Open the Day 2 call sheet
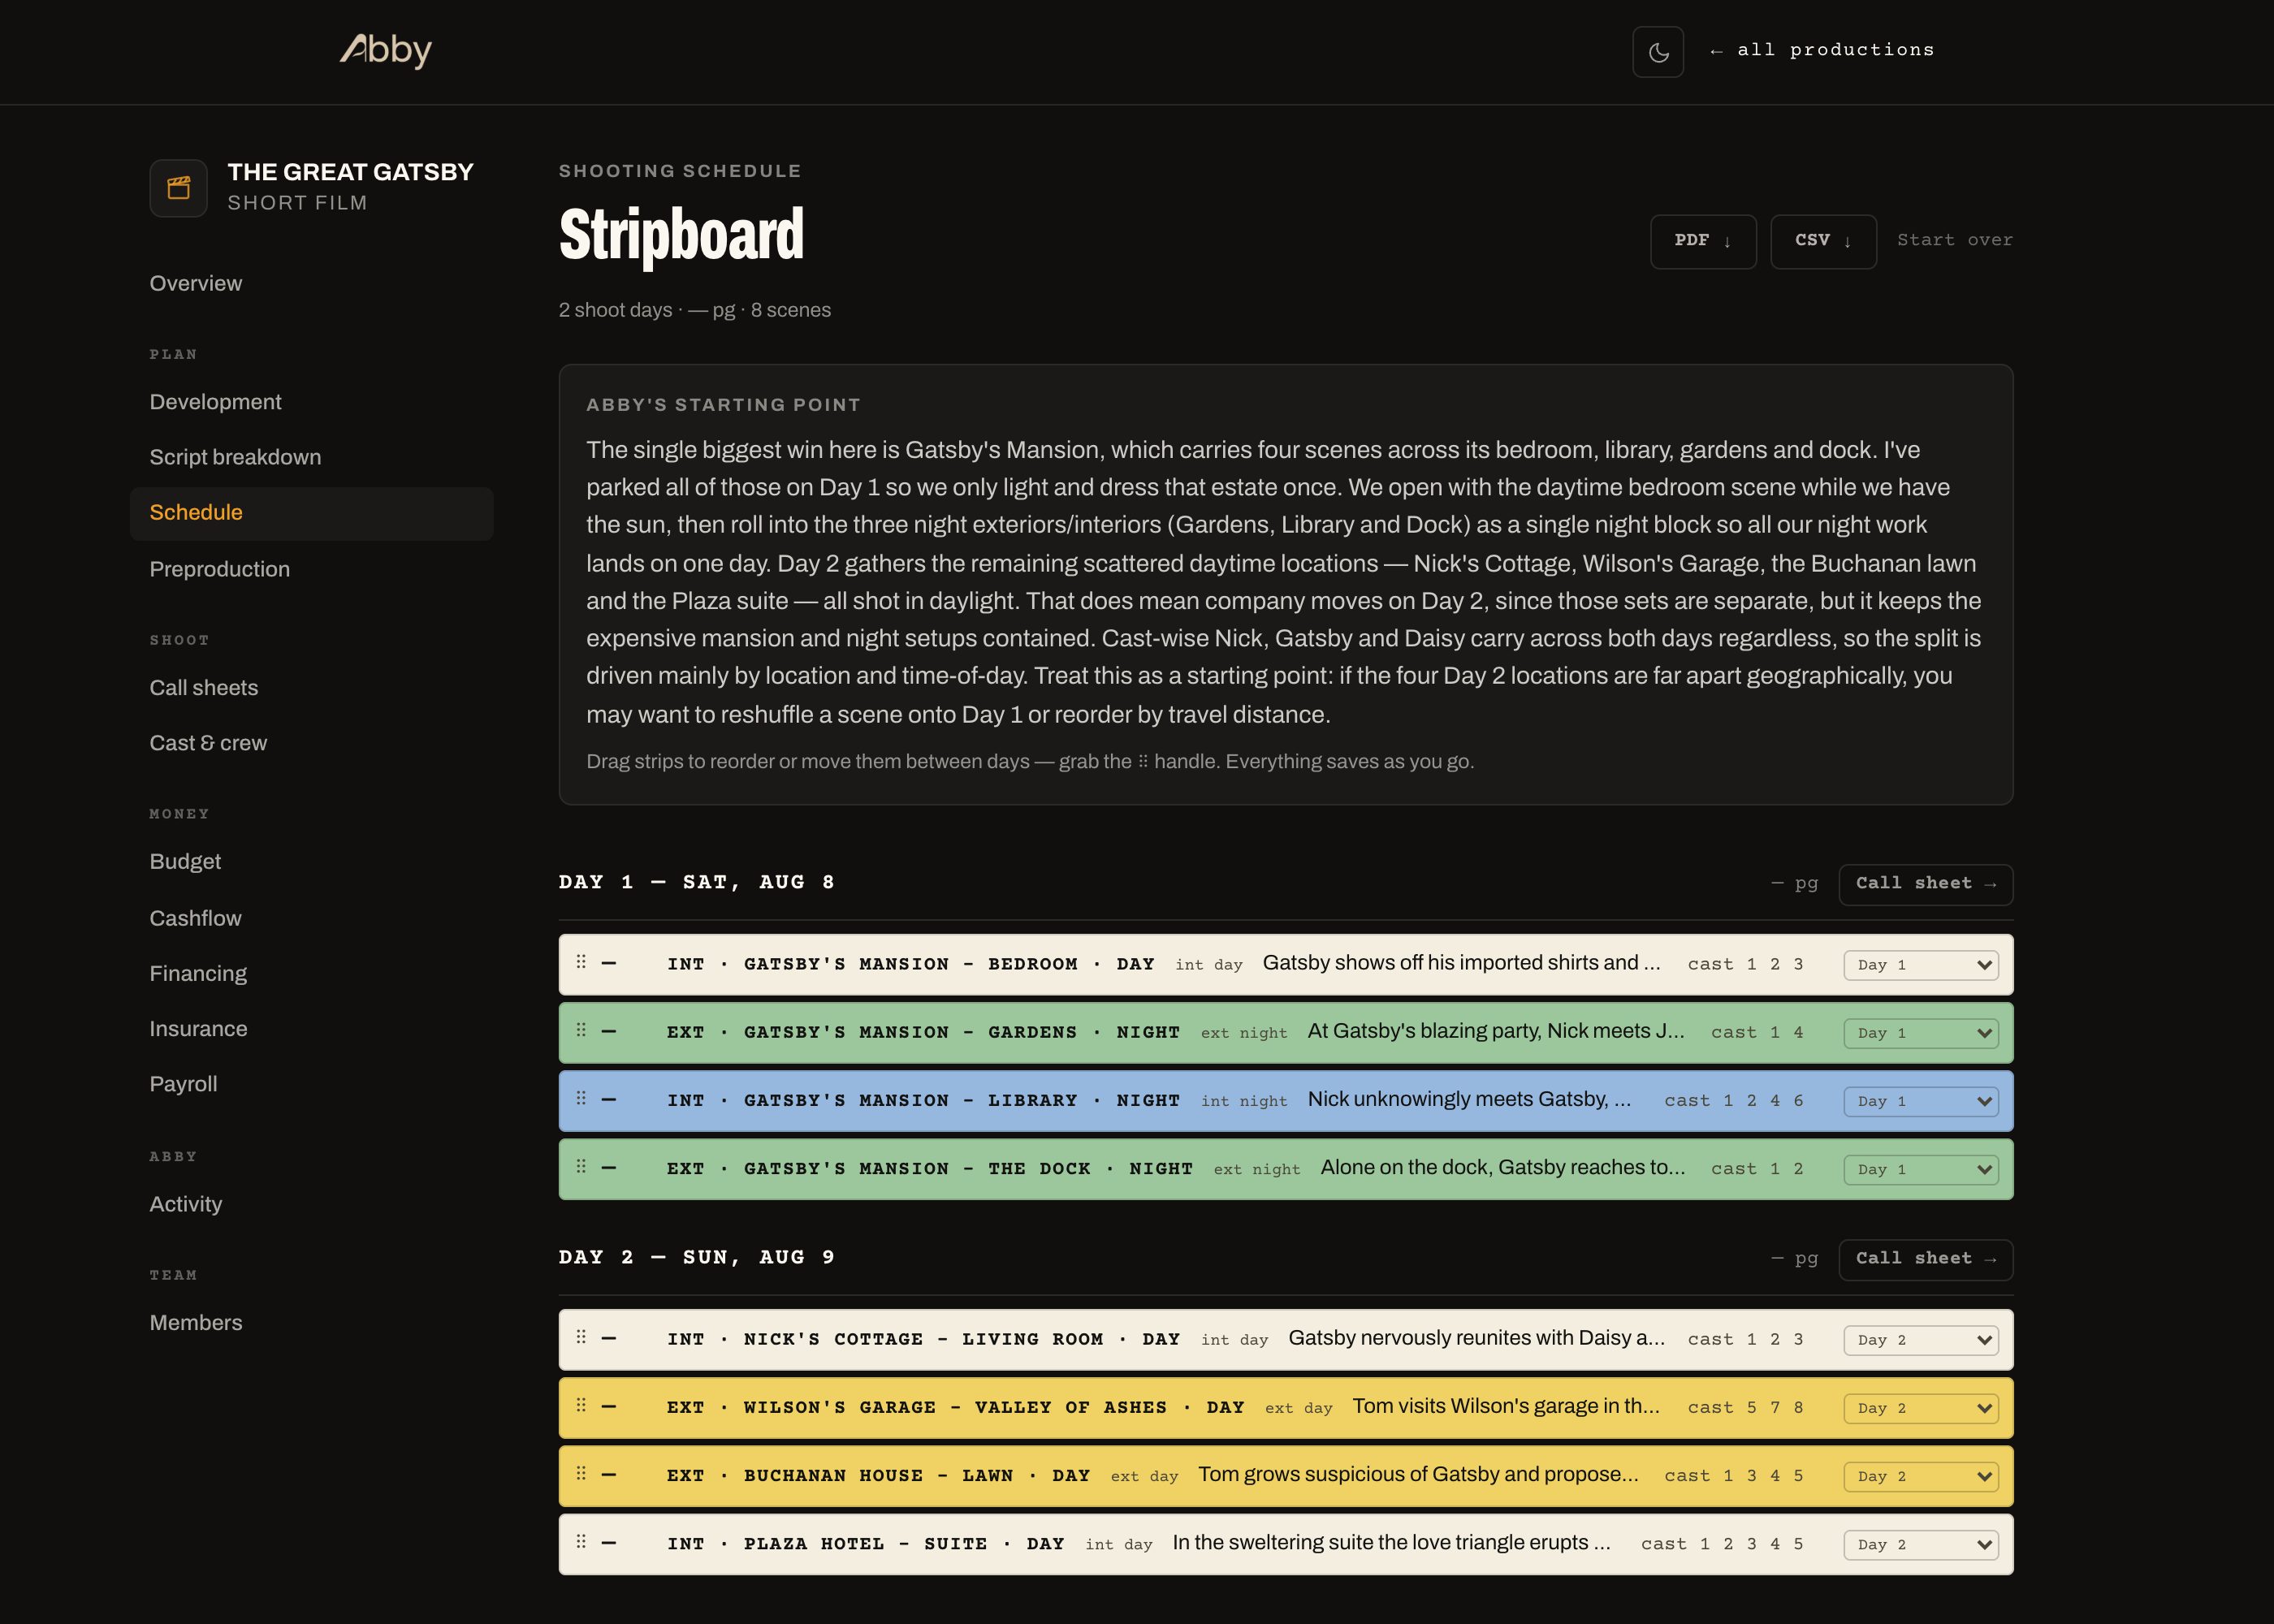 [1926, 1259]
